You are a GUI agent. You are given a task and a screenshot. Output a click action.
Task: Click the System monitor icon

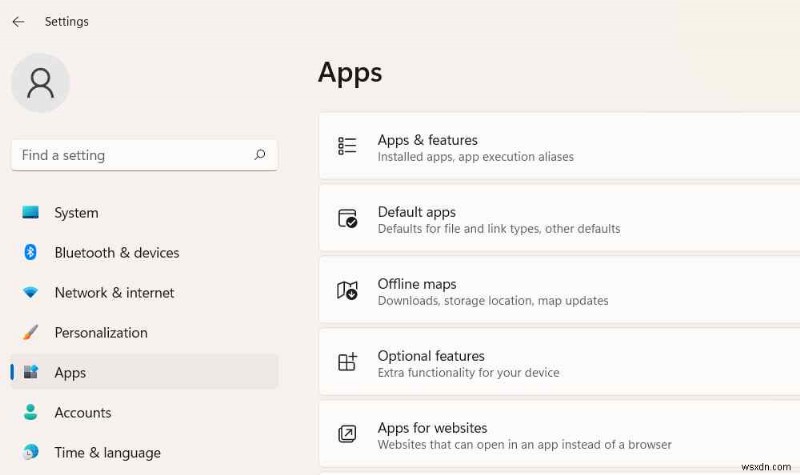click(31, 213)
